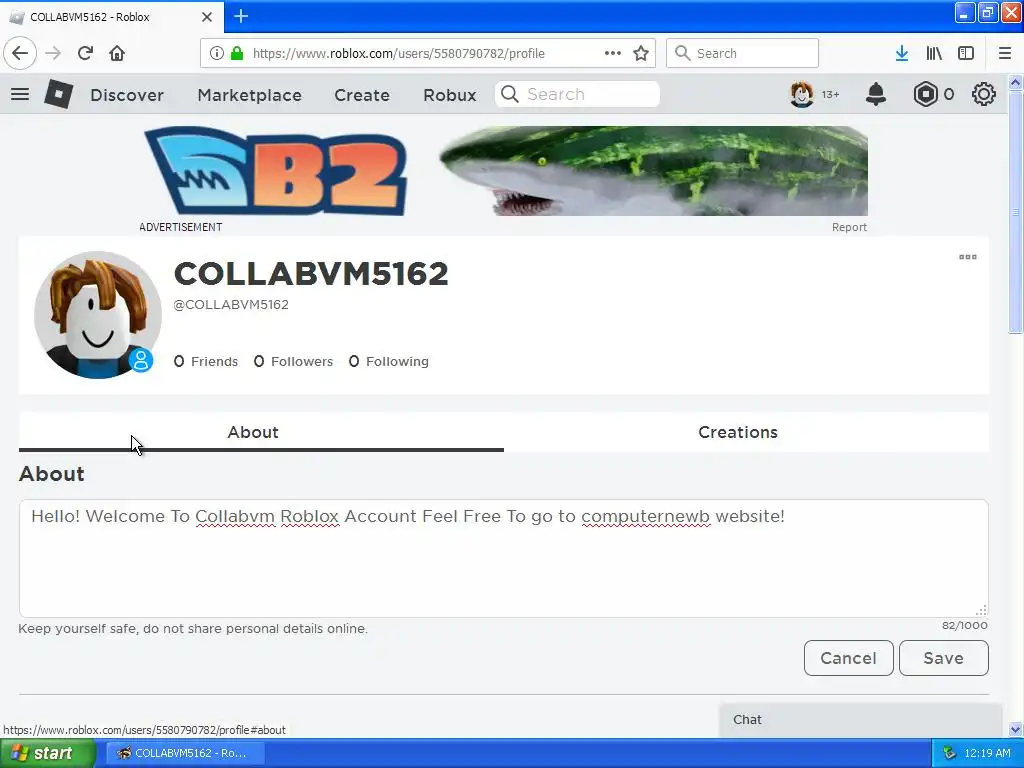Open Roblox notifications bell
1024x768 pixels.
click(x=876, y=94)
